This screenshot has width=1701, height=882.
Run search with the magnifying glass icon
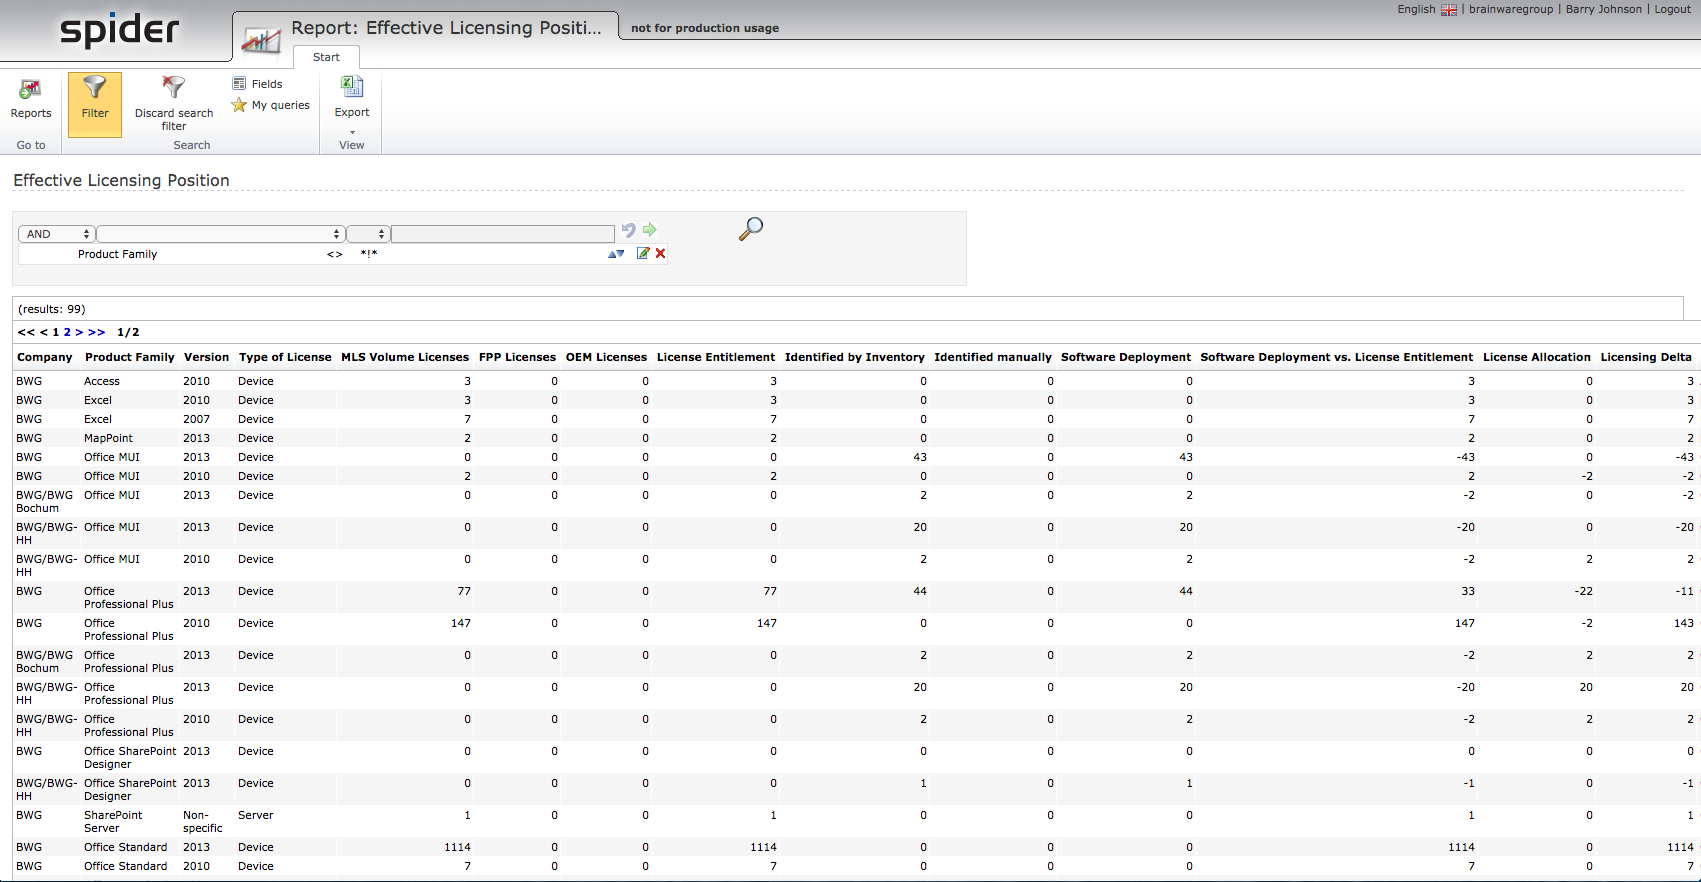[x=750, y=229]
